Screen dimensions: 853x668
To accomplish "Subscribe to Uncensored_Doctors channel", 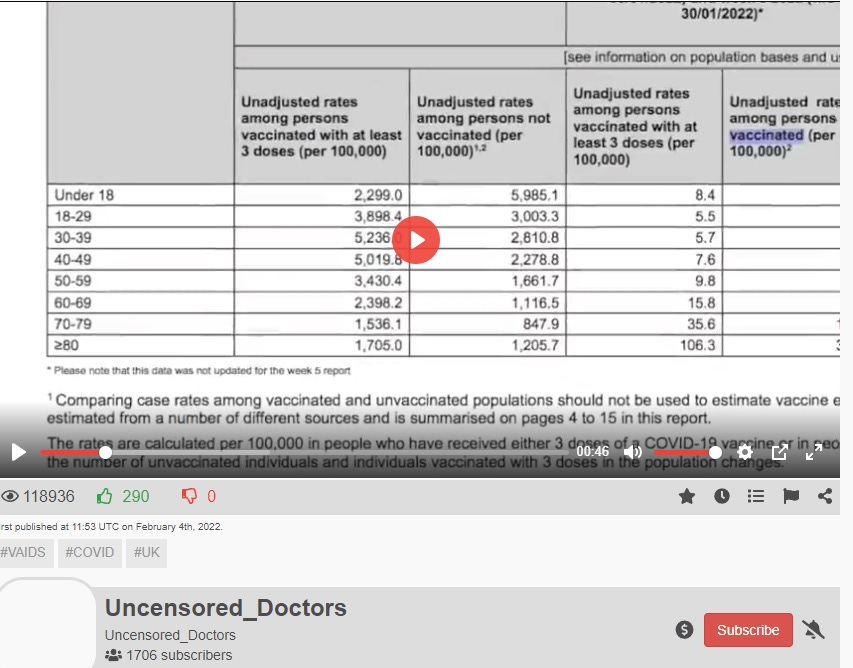I will (748, 630).
